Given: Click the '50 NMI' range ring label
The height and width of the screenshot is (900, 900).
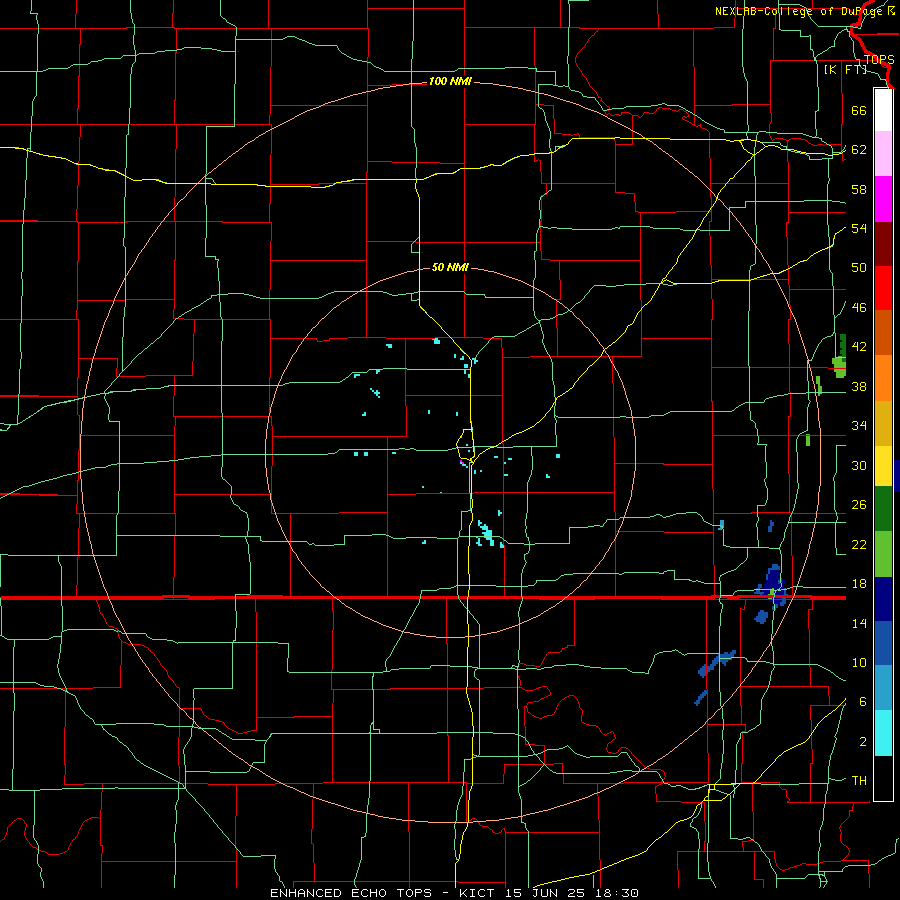Looking at the screenshot, I should [450, 267].
